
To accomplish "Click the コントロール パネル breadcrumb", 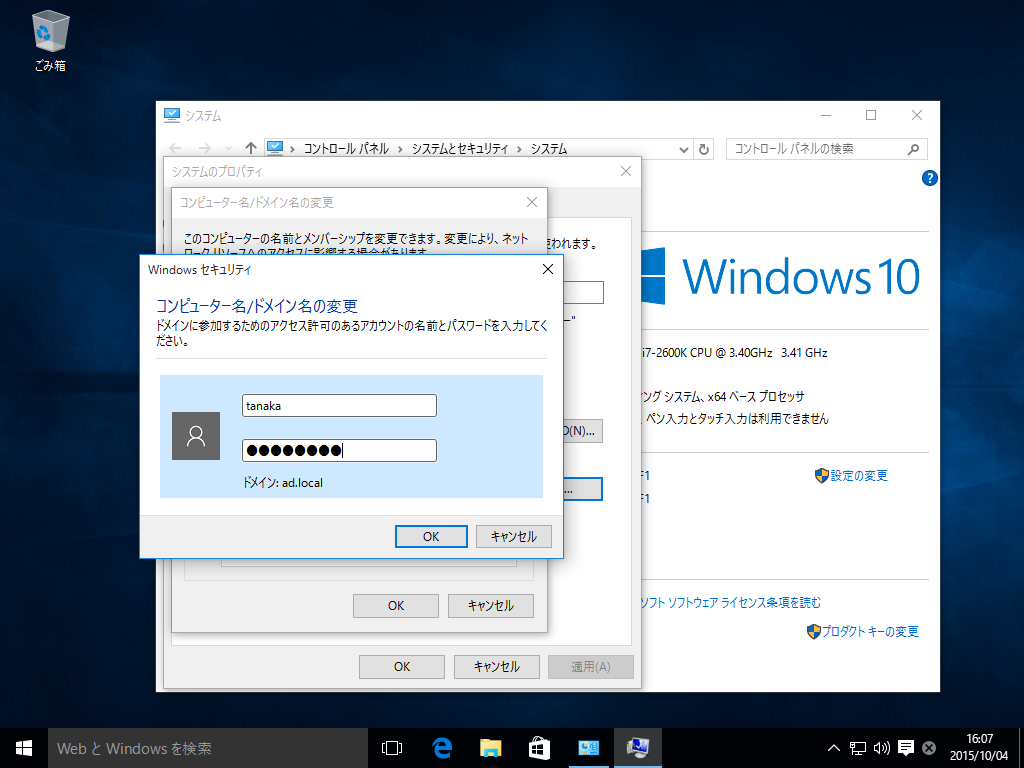I will pyautogui.click(x=346, y=149).
